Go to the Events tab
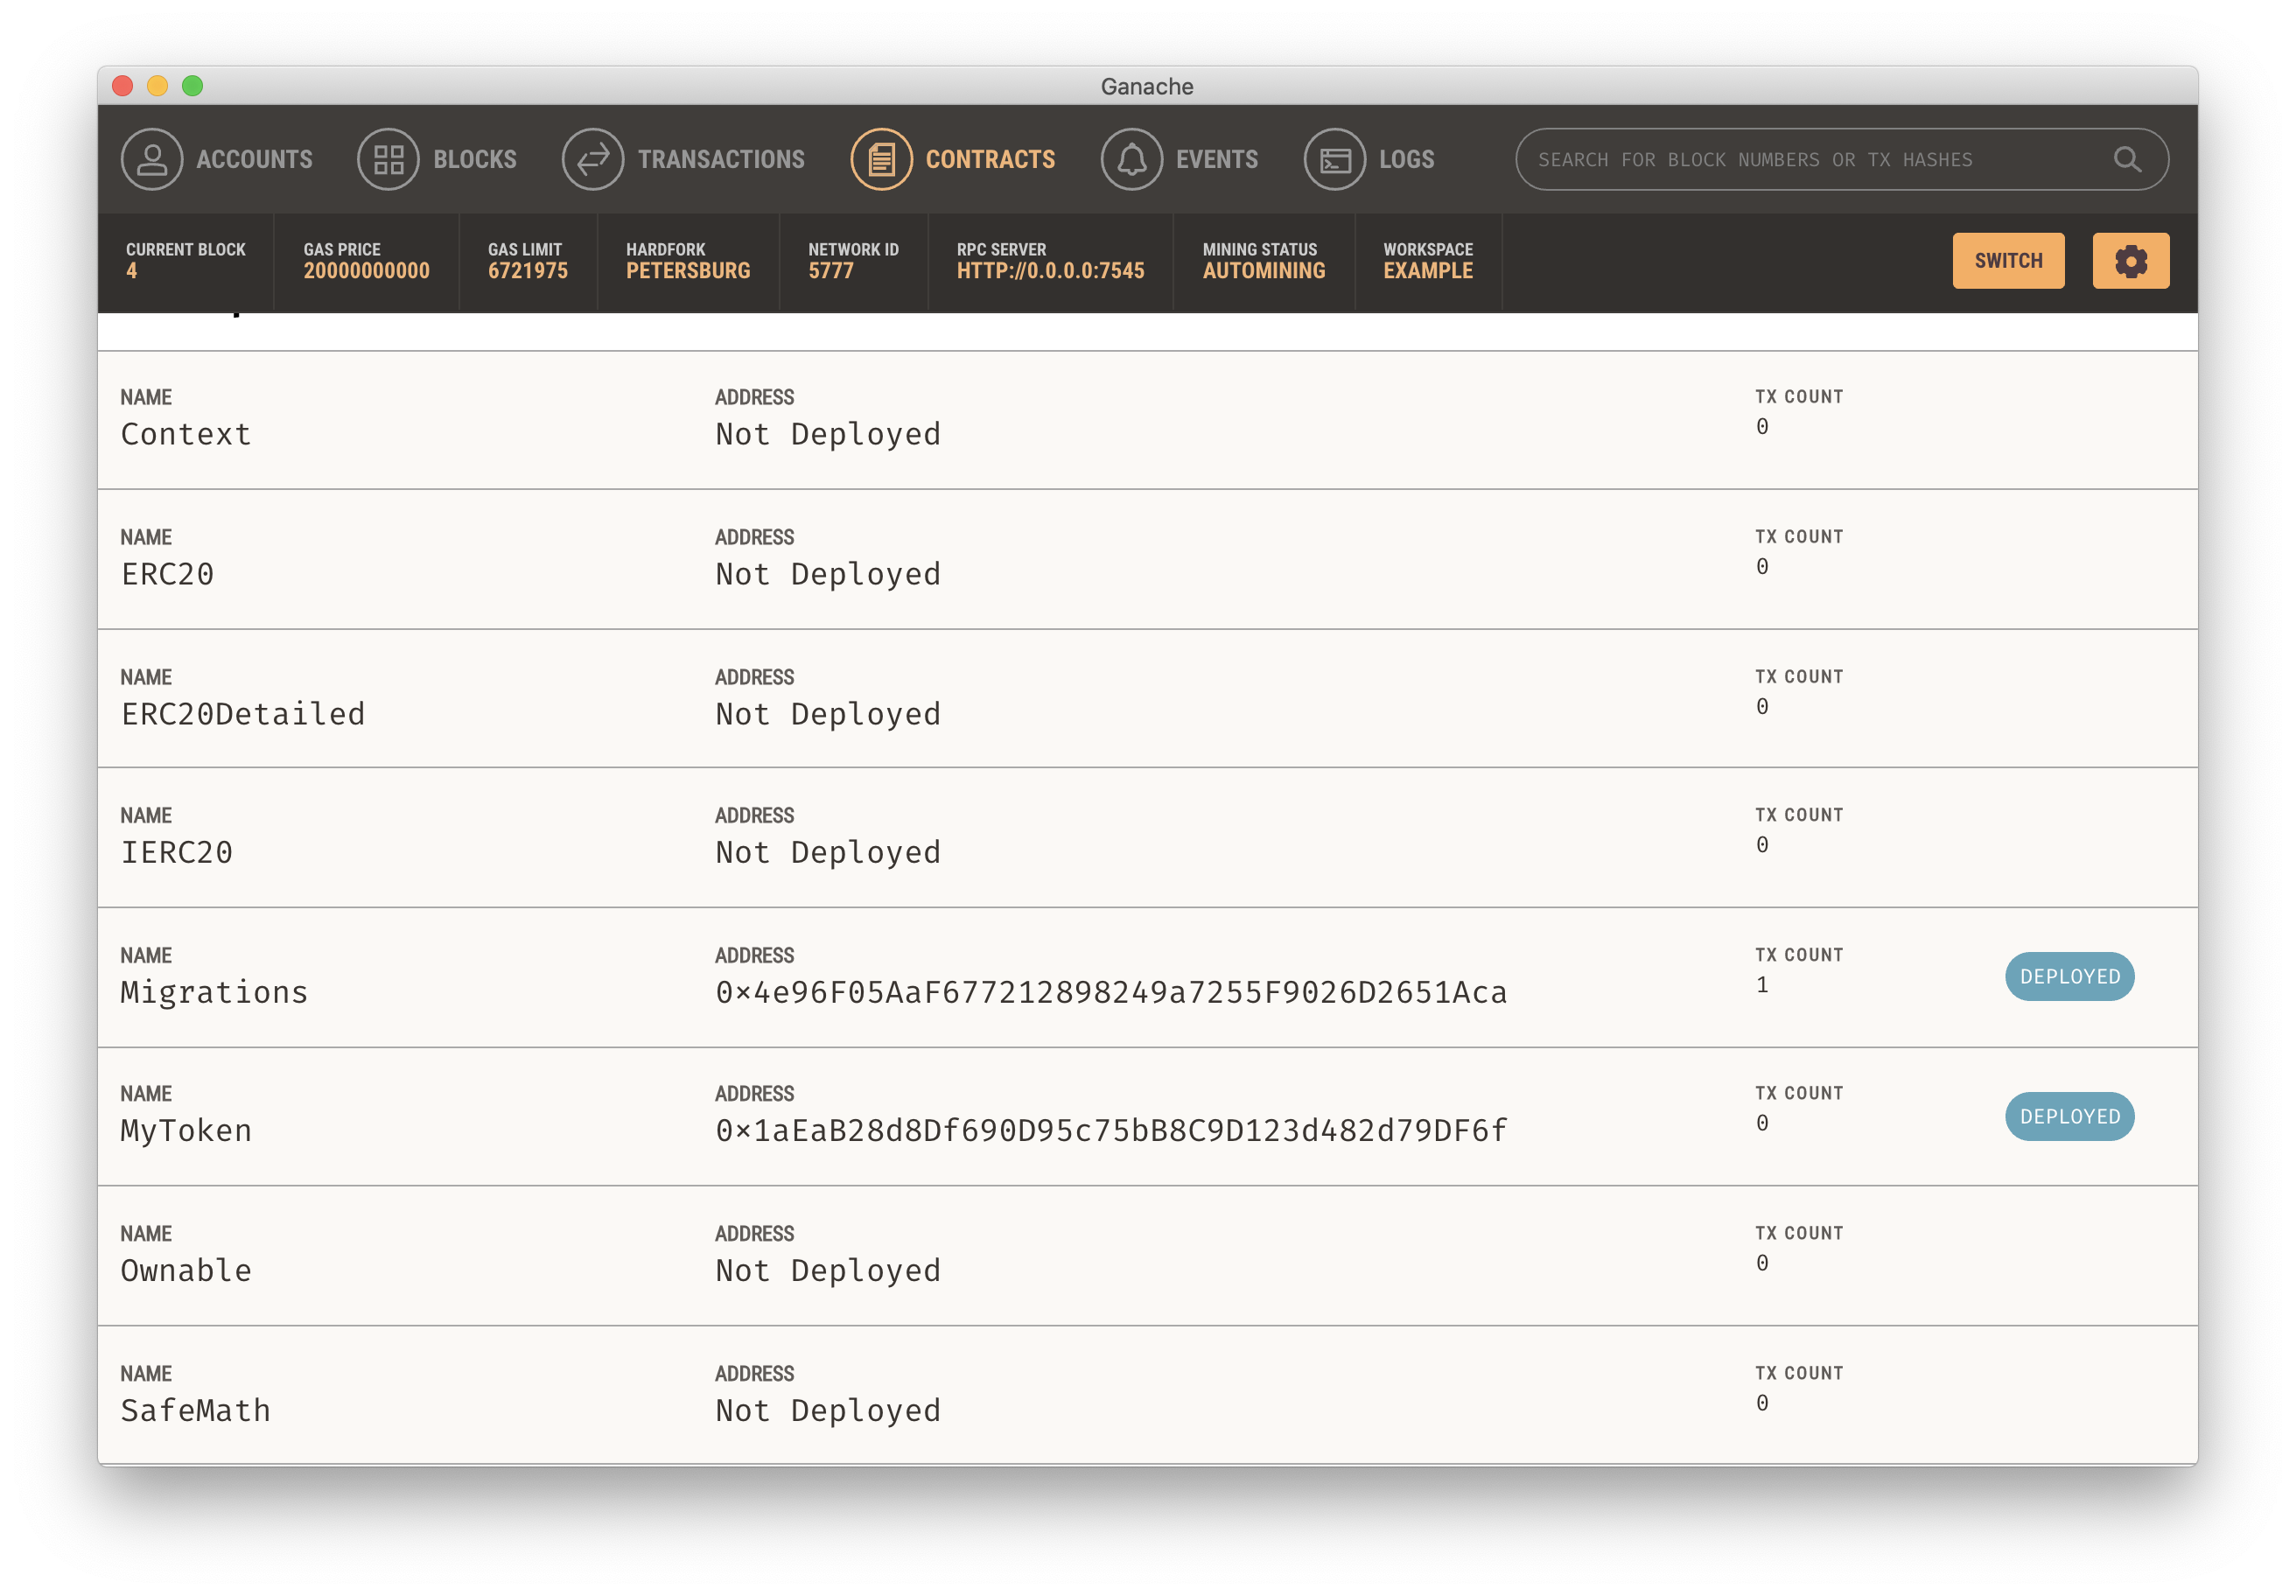The height and width of the screenshot is (1596, 2296). (1216, 159)
